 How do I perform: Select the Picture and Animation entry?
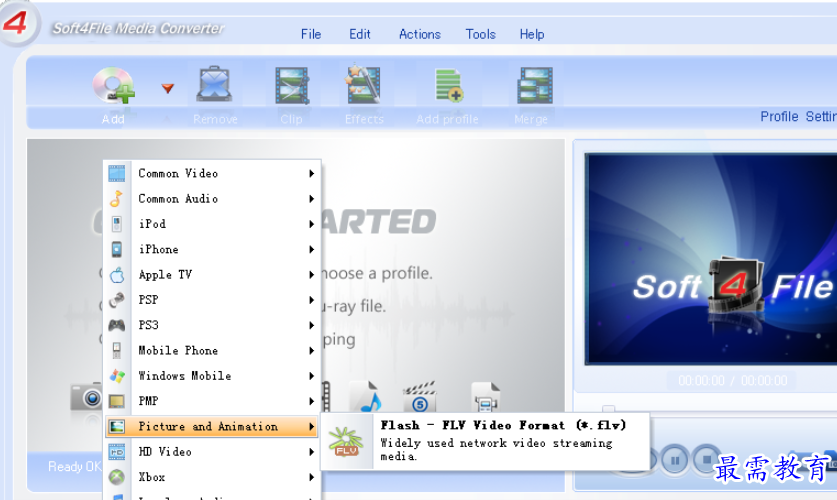(212, 426)
